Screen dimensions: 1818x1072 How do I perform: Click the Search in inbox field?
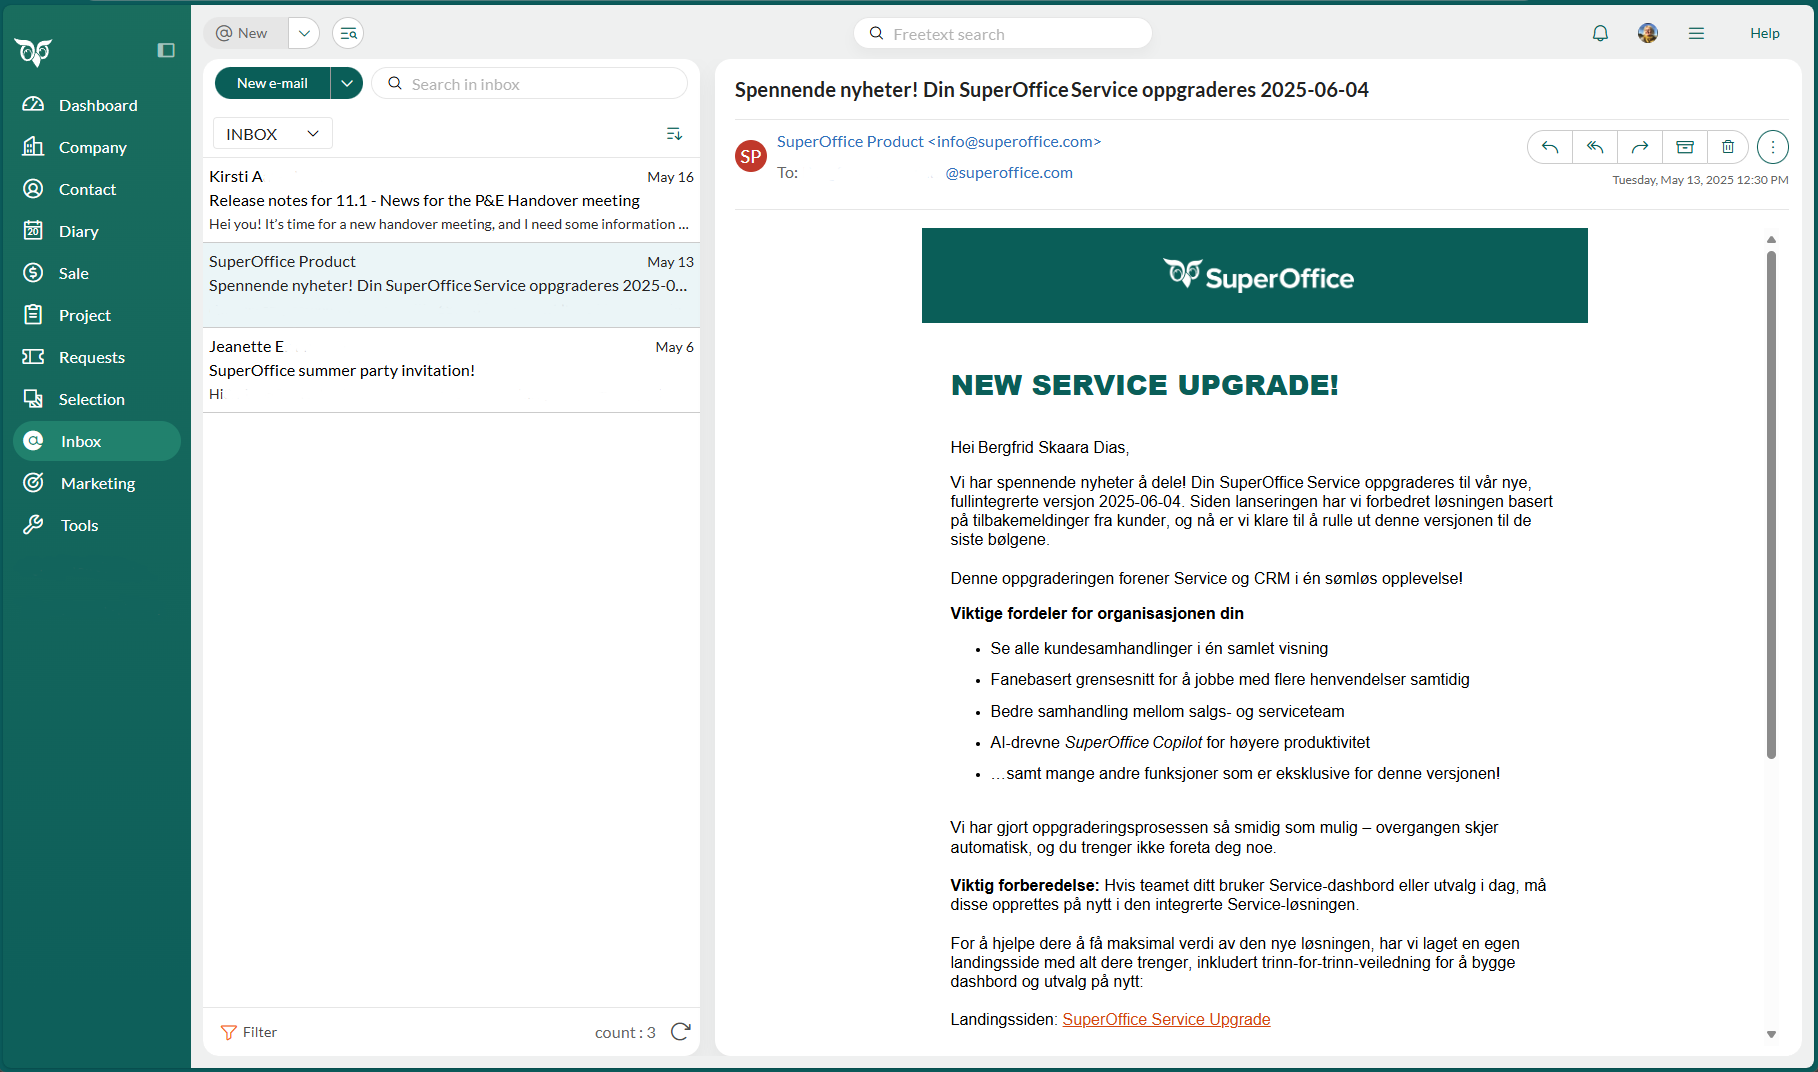click(x=530, y=84)
